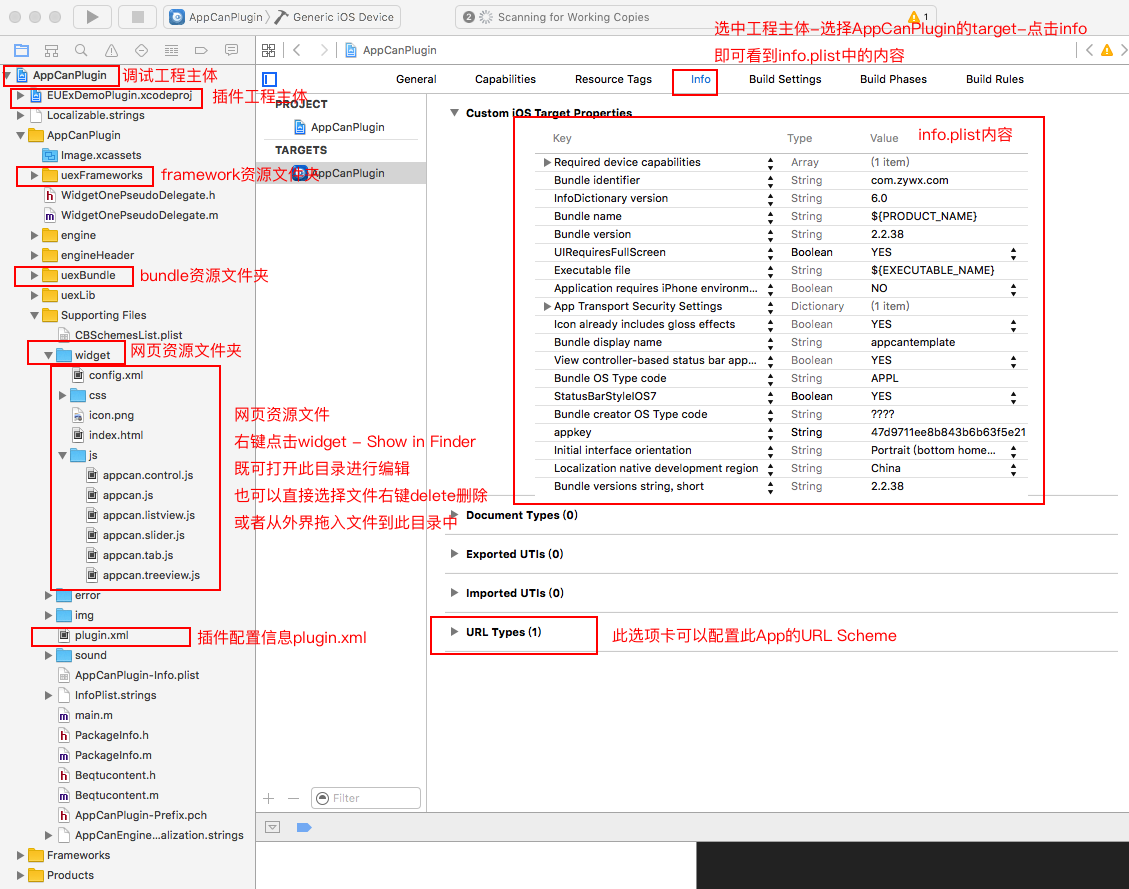
Task: Choose Generic iOS Device destination
Action: 336,17
